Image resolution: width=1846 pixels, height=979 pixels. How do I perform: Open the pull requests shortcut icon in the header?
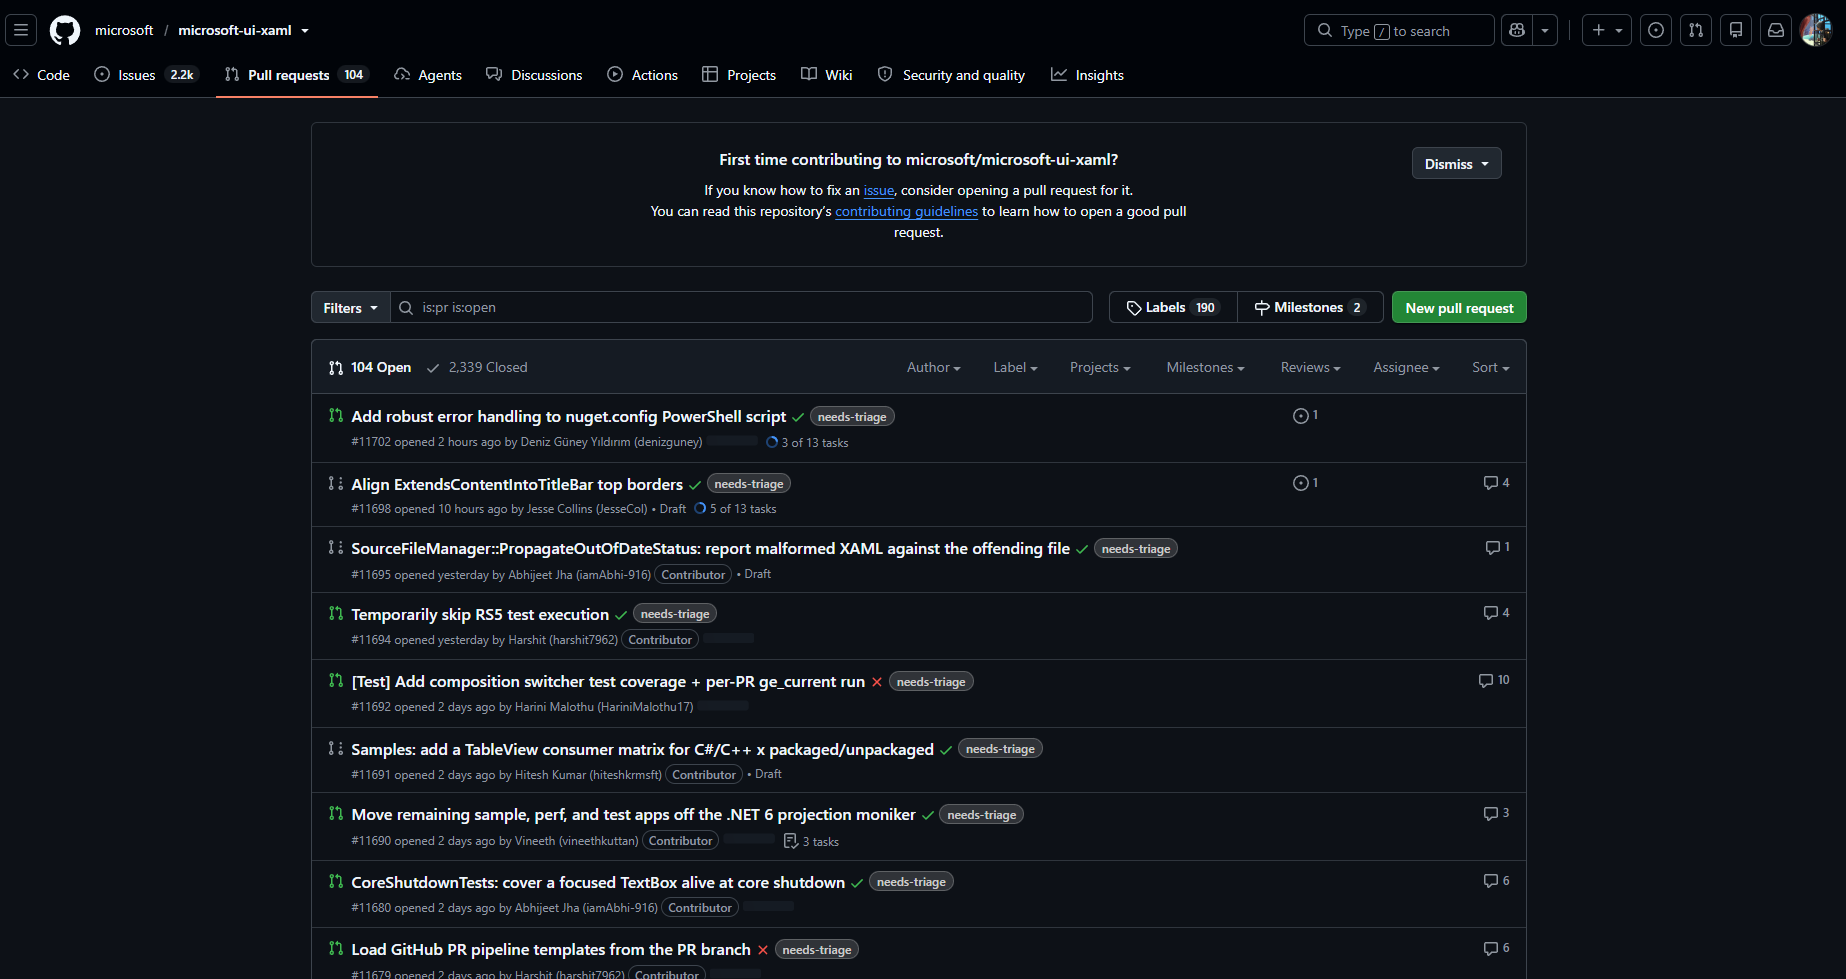pyautogui.click(x=1696, y=30)
